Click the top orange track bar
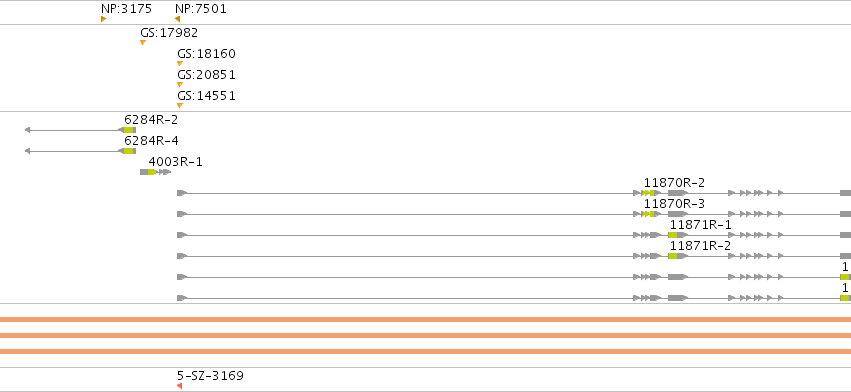 pyautogui.click(x=426, y=320)
